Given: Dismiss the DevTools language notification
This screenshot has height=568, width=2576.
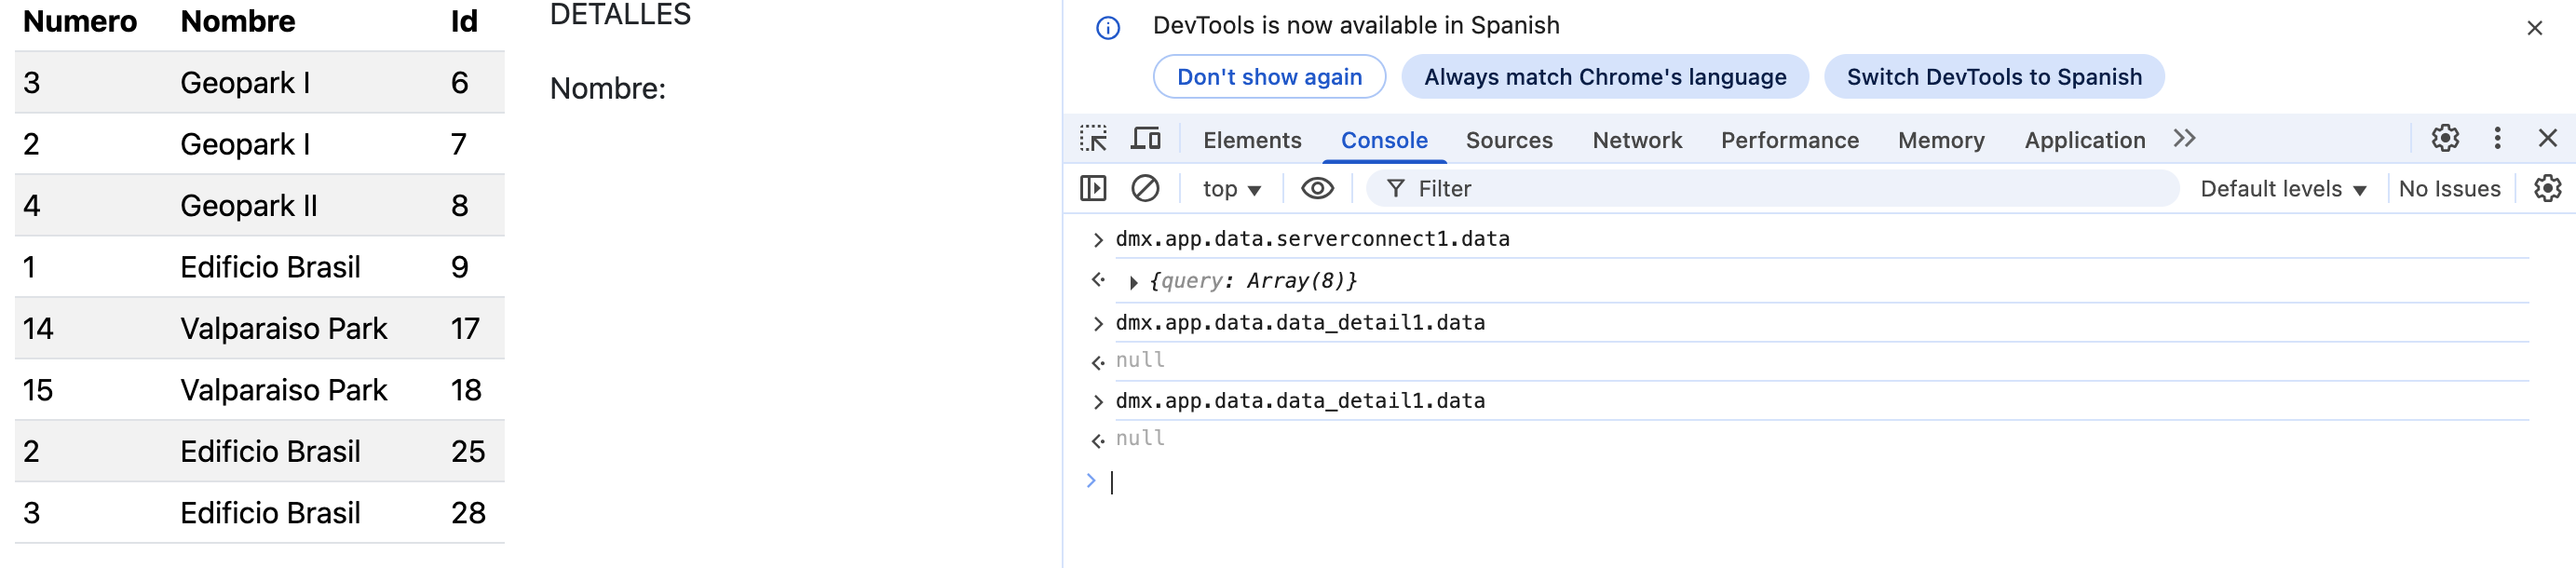Looking at the screenshot, I should click(2534, 28).
